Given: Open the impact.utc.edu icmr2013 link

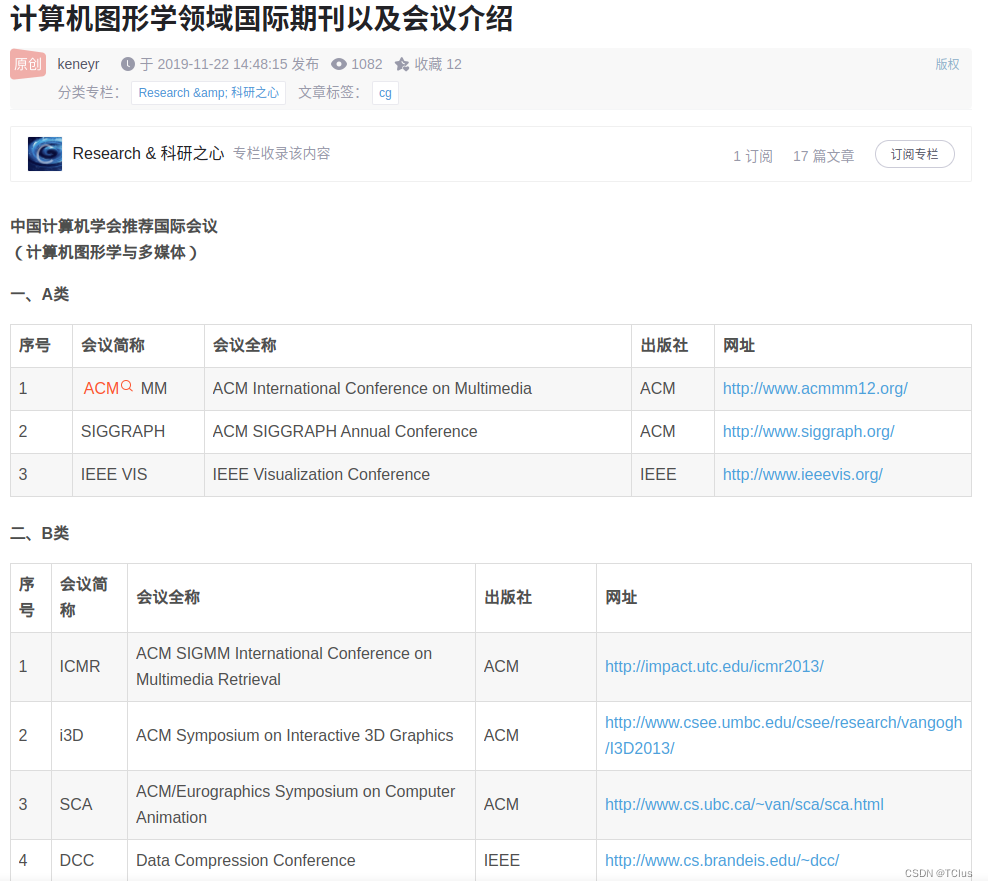Looking at the screenshot, I should pos(714,667).
